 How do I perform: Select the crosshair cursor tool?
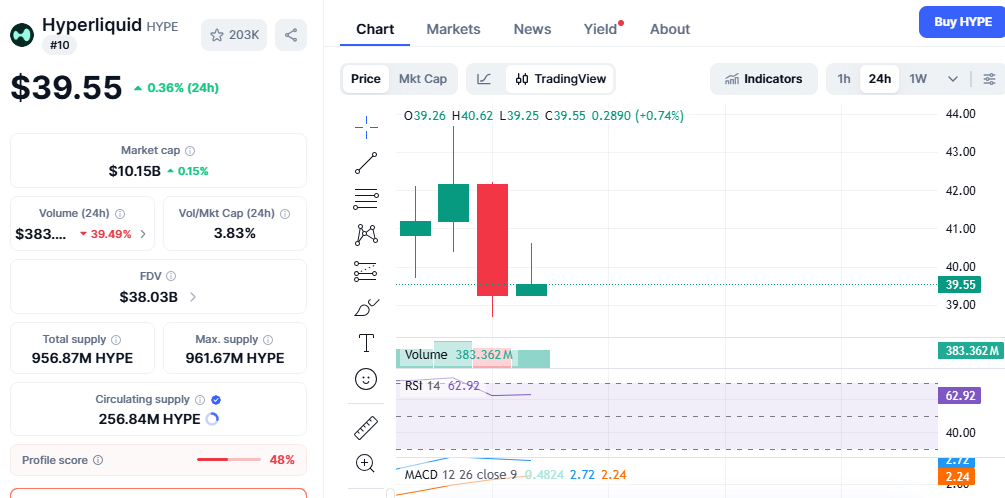click(366, 126)
